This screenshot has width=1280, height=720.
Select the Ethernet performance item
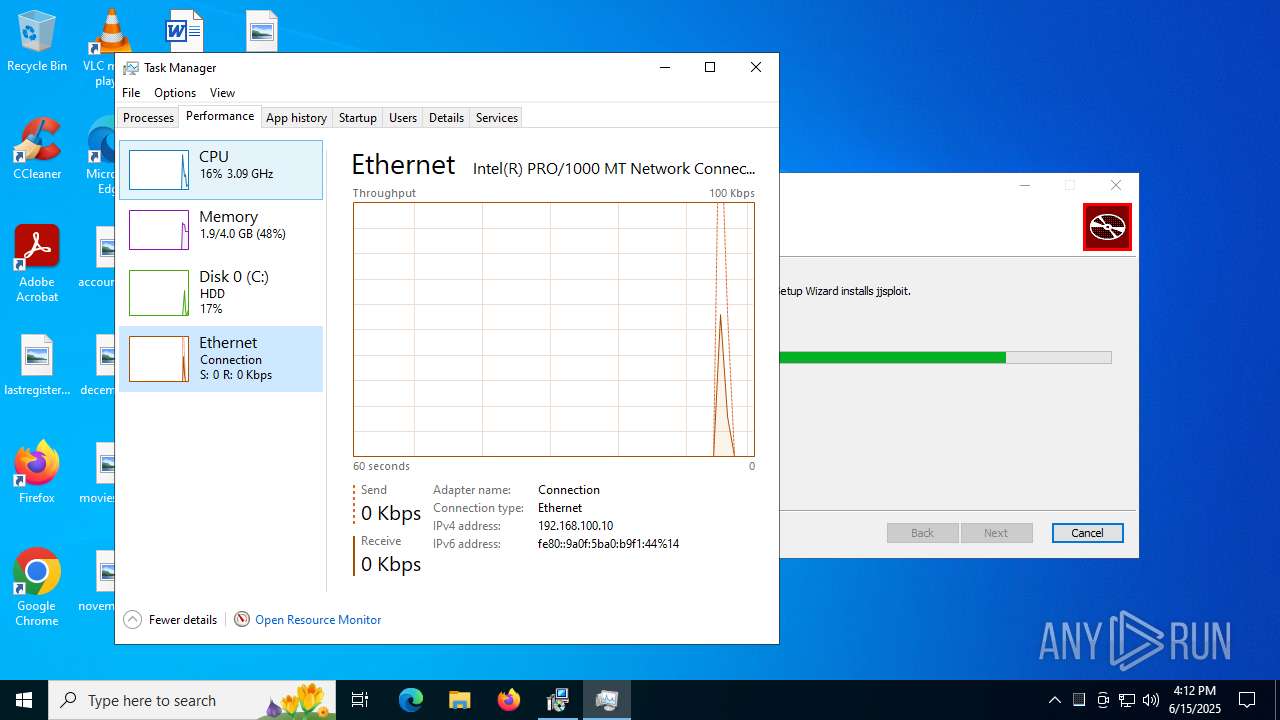221,358
